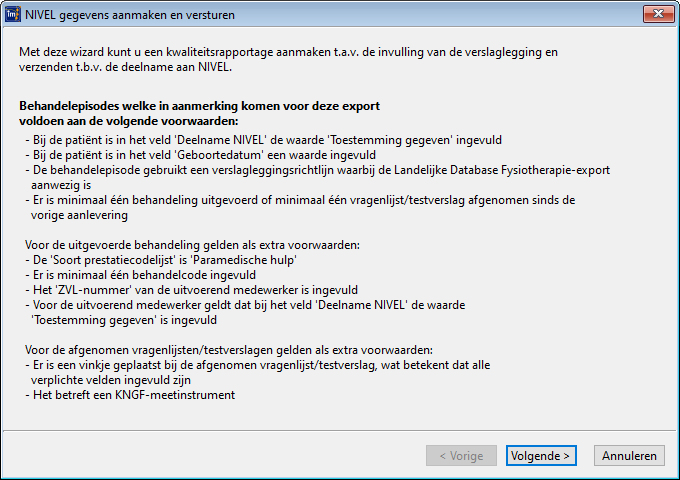The height and width of the screenshot is (480, 680).
Task: Click the line about 'minimaal één behandeling uitgevoerd'
Action: click(x=300, y=200)
